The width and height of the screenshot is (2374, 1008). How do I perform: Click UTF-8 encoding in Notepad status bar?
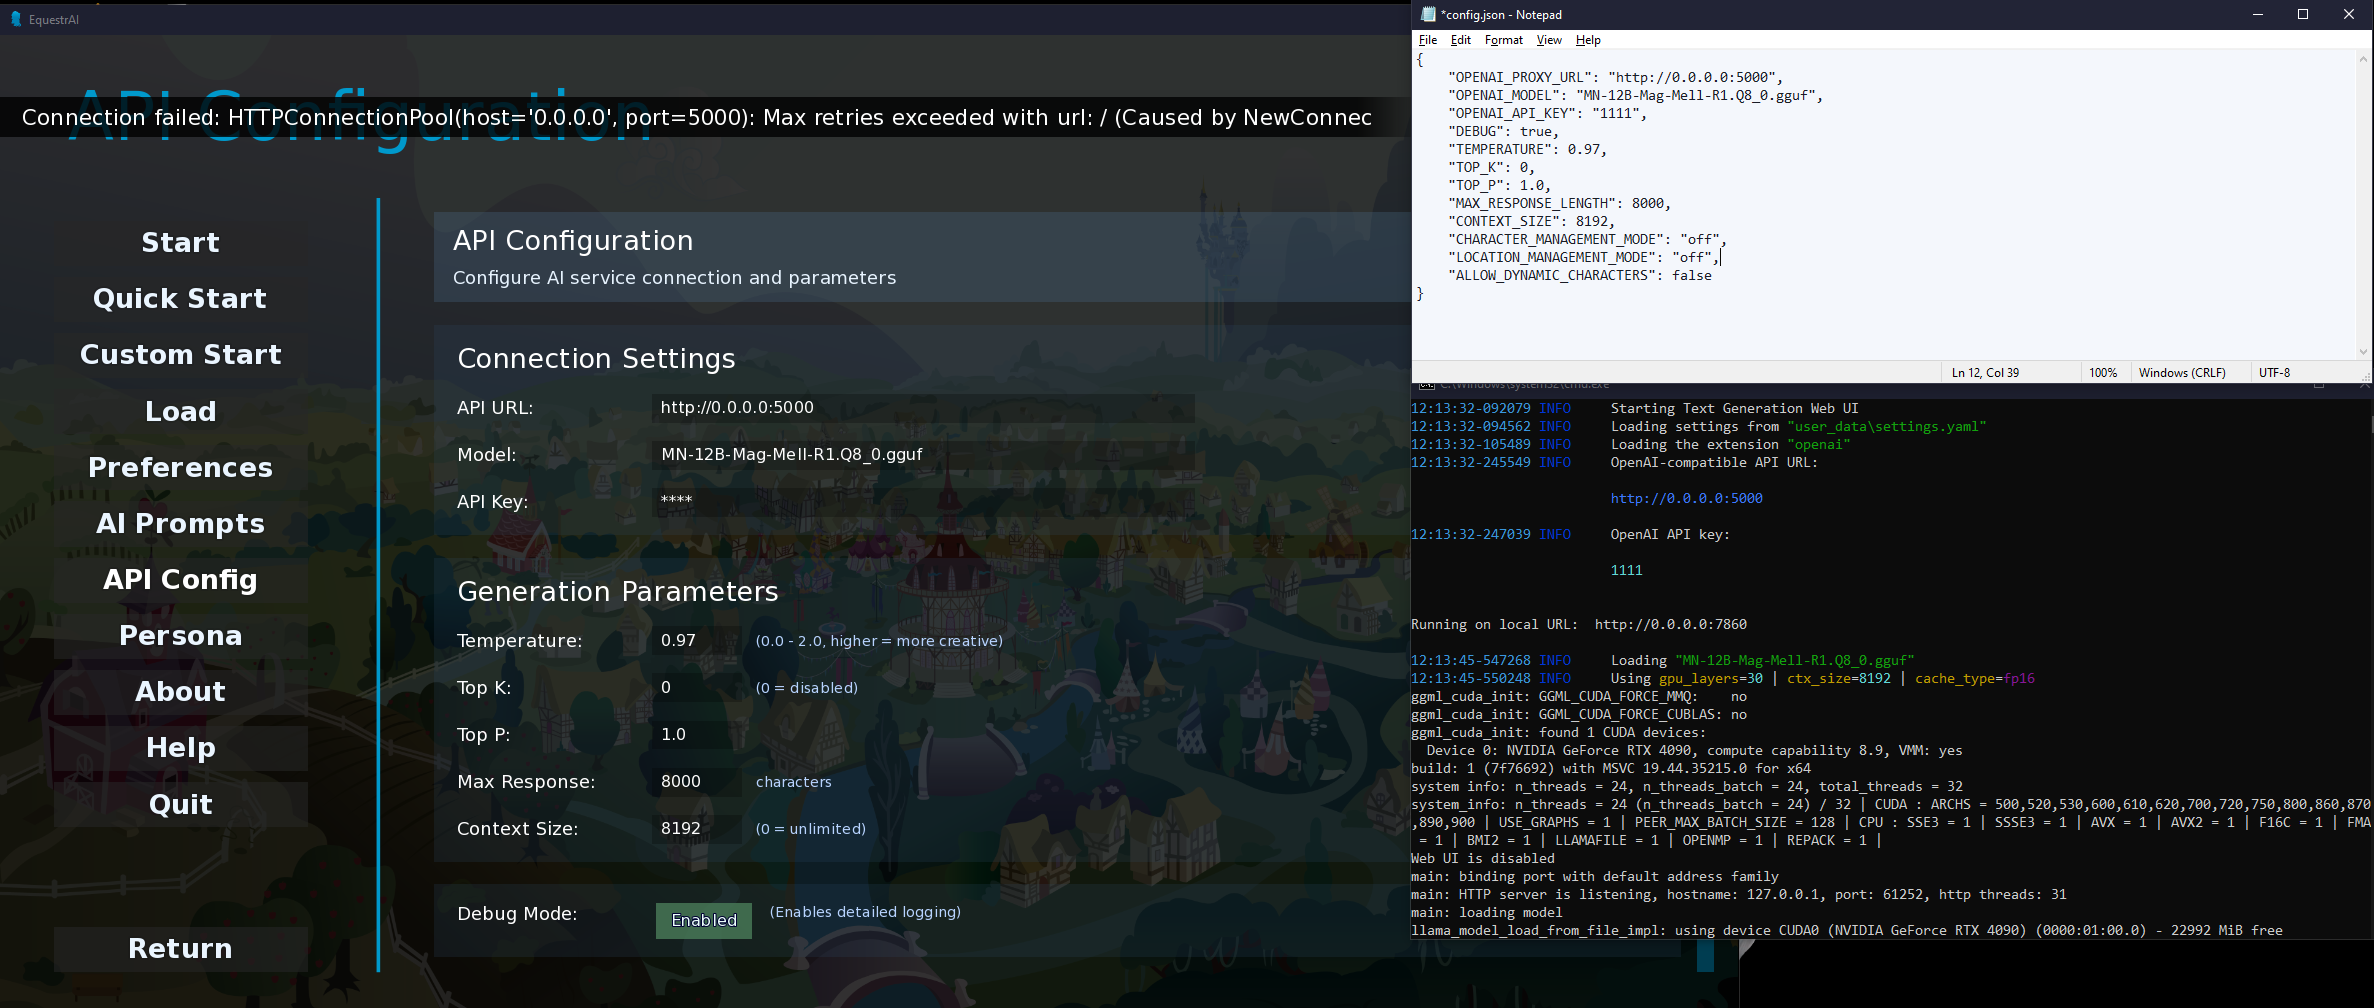2274,373
